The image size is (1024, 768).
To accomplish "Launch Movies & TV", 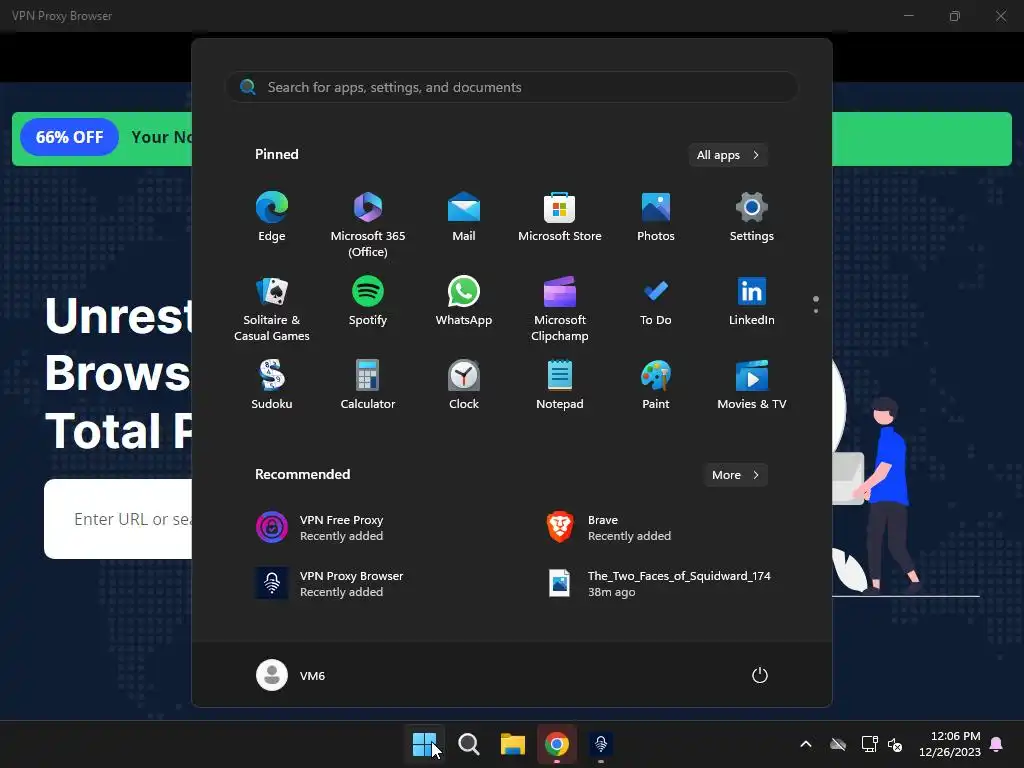I will tap(752, 386).
